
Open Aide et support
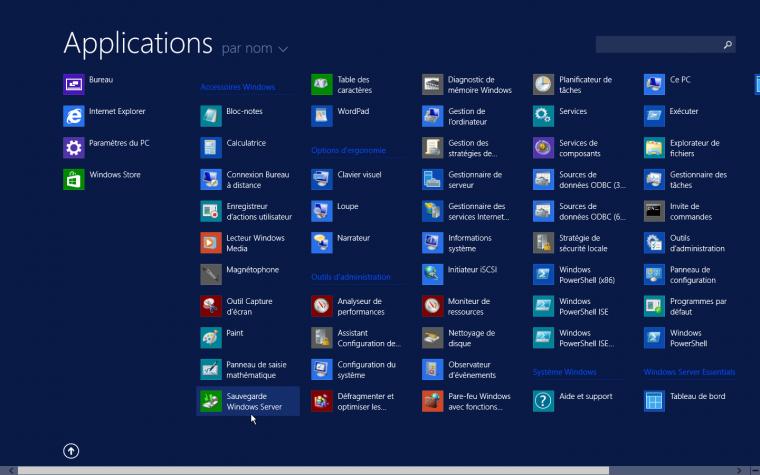pyautogui.click(x=543, y=401)
